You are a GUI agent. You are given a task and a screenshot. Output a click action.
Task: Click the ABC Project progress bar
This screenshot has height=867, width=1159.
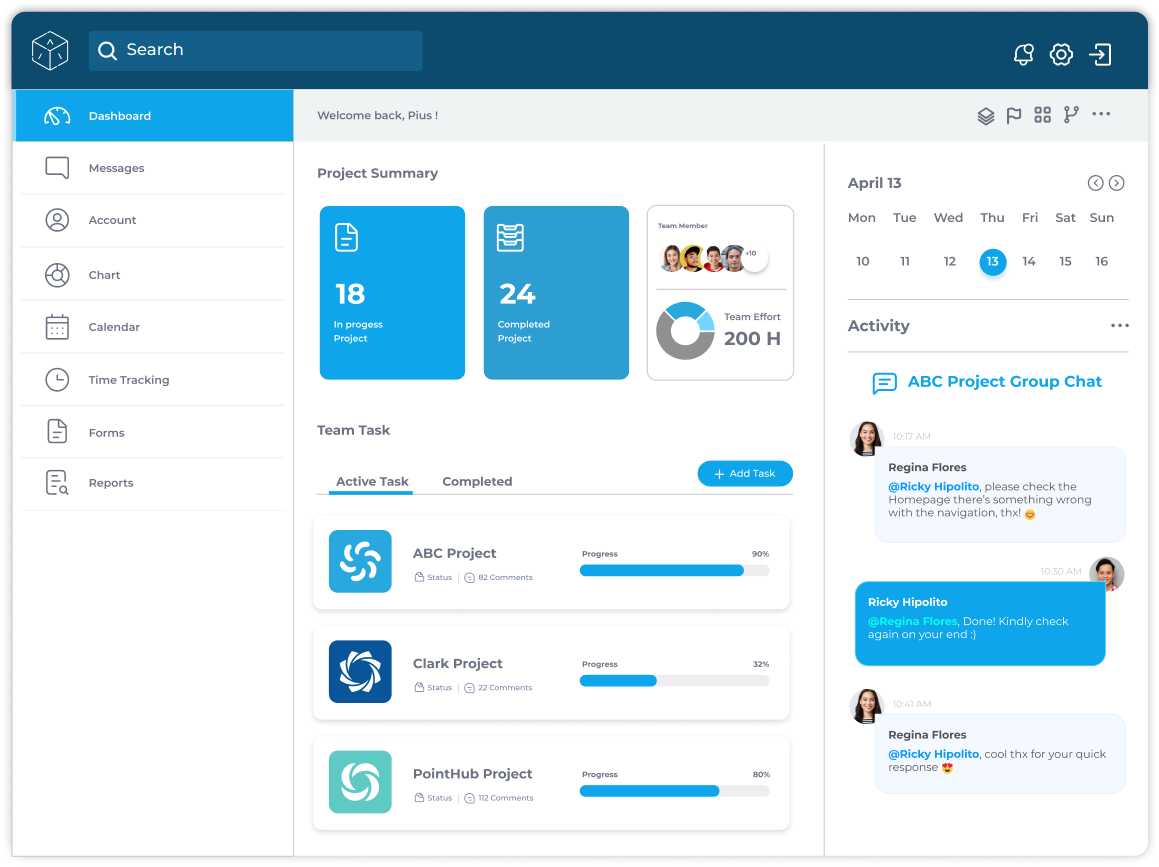[x=674, y=571]
